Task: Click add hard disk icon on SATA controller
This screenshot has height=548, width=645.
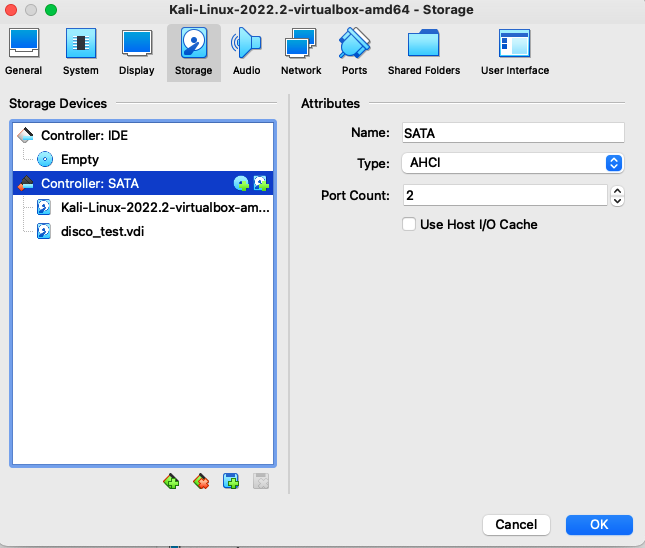Action: pyautogui.click(x=261, y=183)
